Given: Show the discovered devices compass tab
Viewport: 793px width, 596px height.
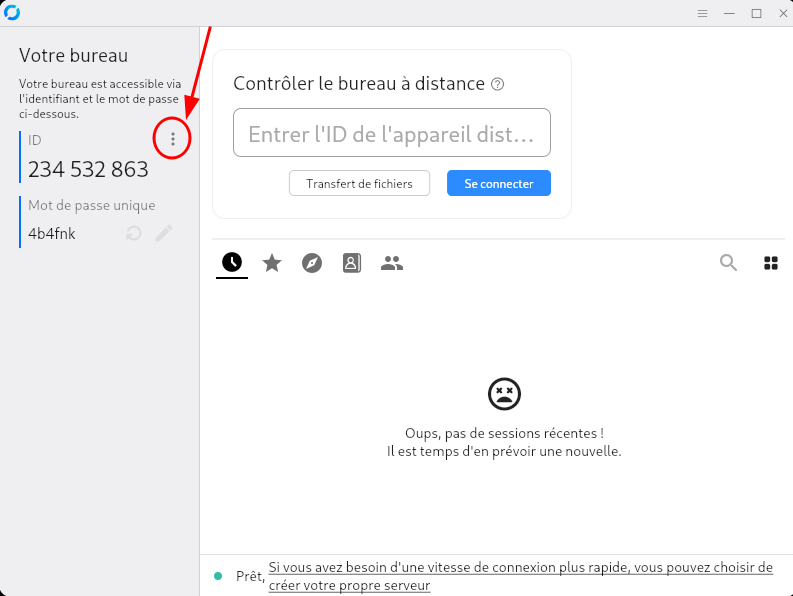Looking at the screenshot, I should pyautogui.click(x=312, y=263).
